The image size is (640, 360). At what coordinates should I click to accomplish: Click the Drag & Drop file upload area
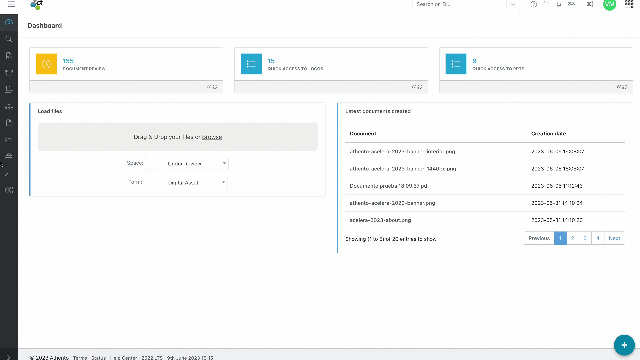[178, 137]
